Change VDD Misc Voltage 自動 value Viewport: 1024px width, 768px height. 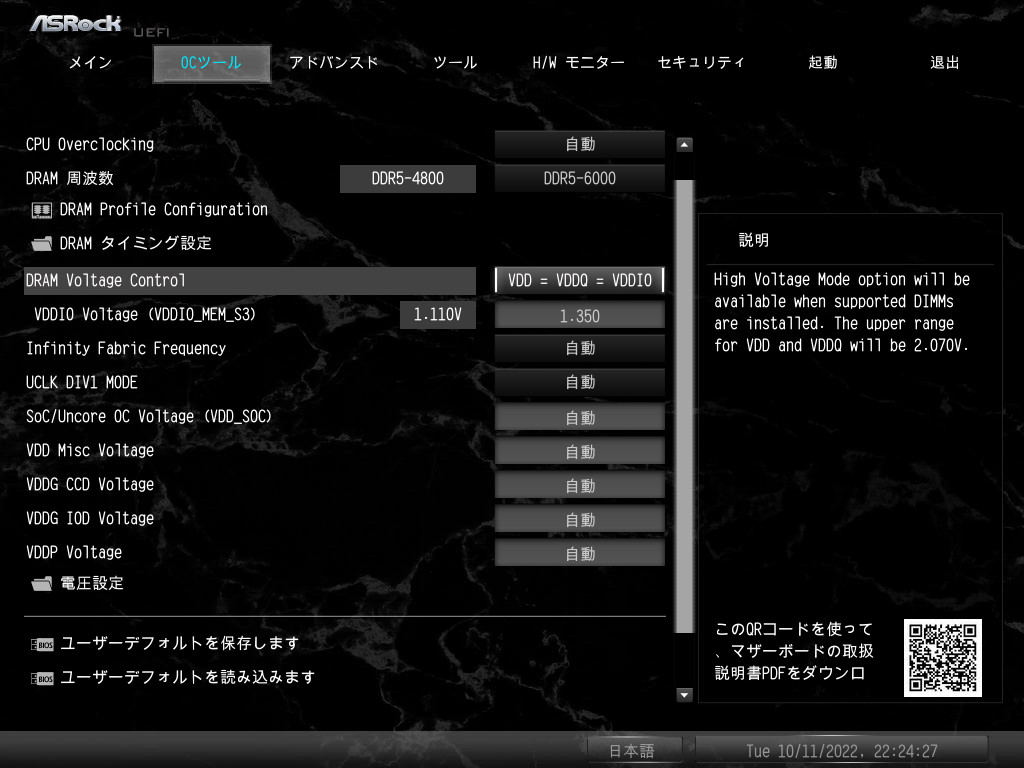tap(580, 451)
